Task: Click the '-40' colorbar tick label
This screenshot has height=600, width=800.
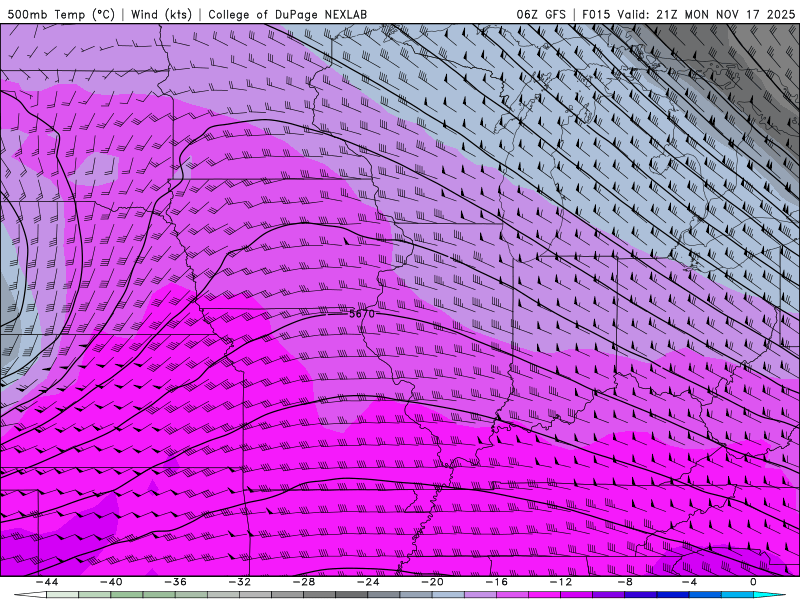Action: pos(111,582)
